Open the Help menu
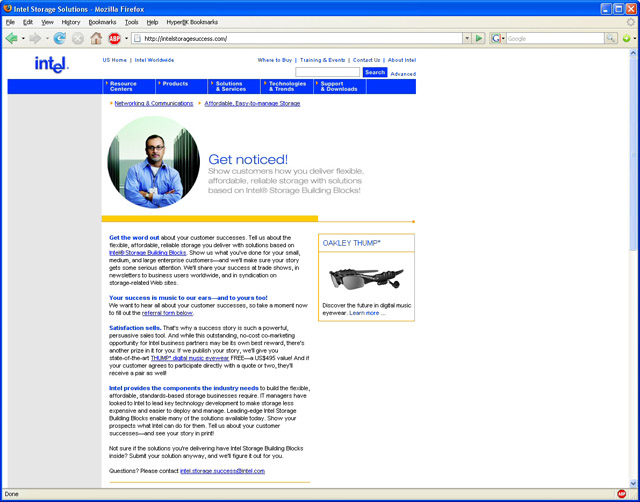The height and width of the screenshot is (502, 640). [x=152, y=22]
